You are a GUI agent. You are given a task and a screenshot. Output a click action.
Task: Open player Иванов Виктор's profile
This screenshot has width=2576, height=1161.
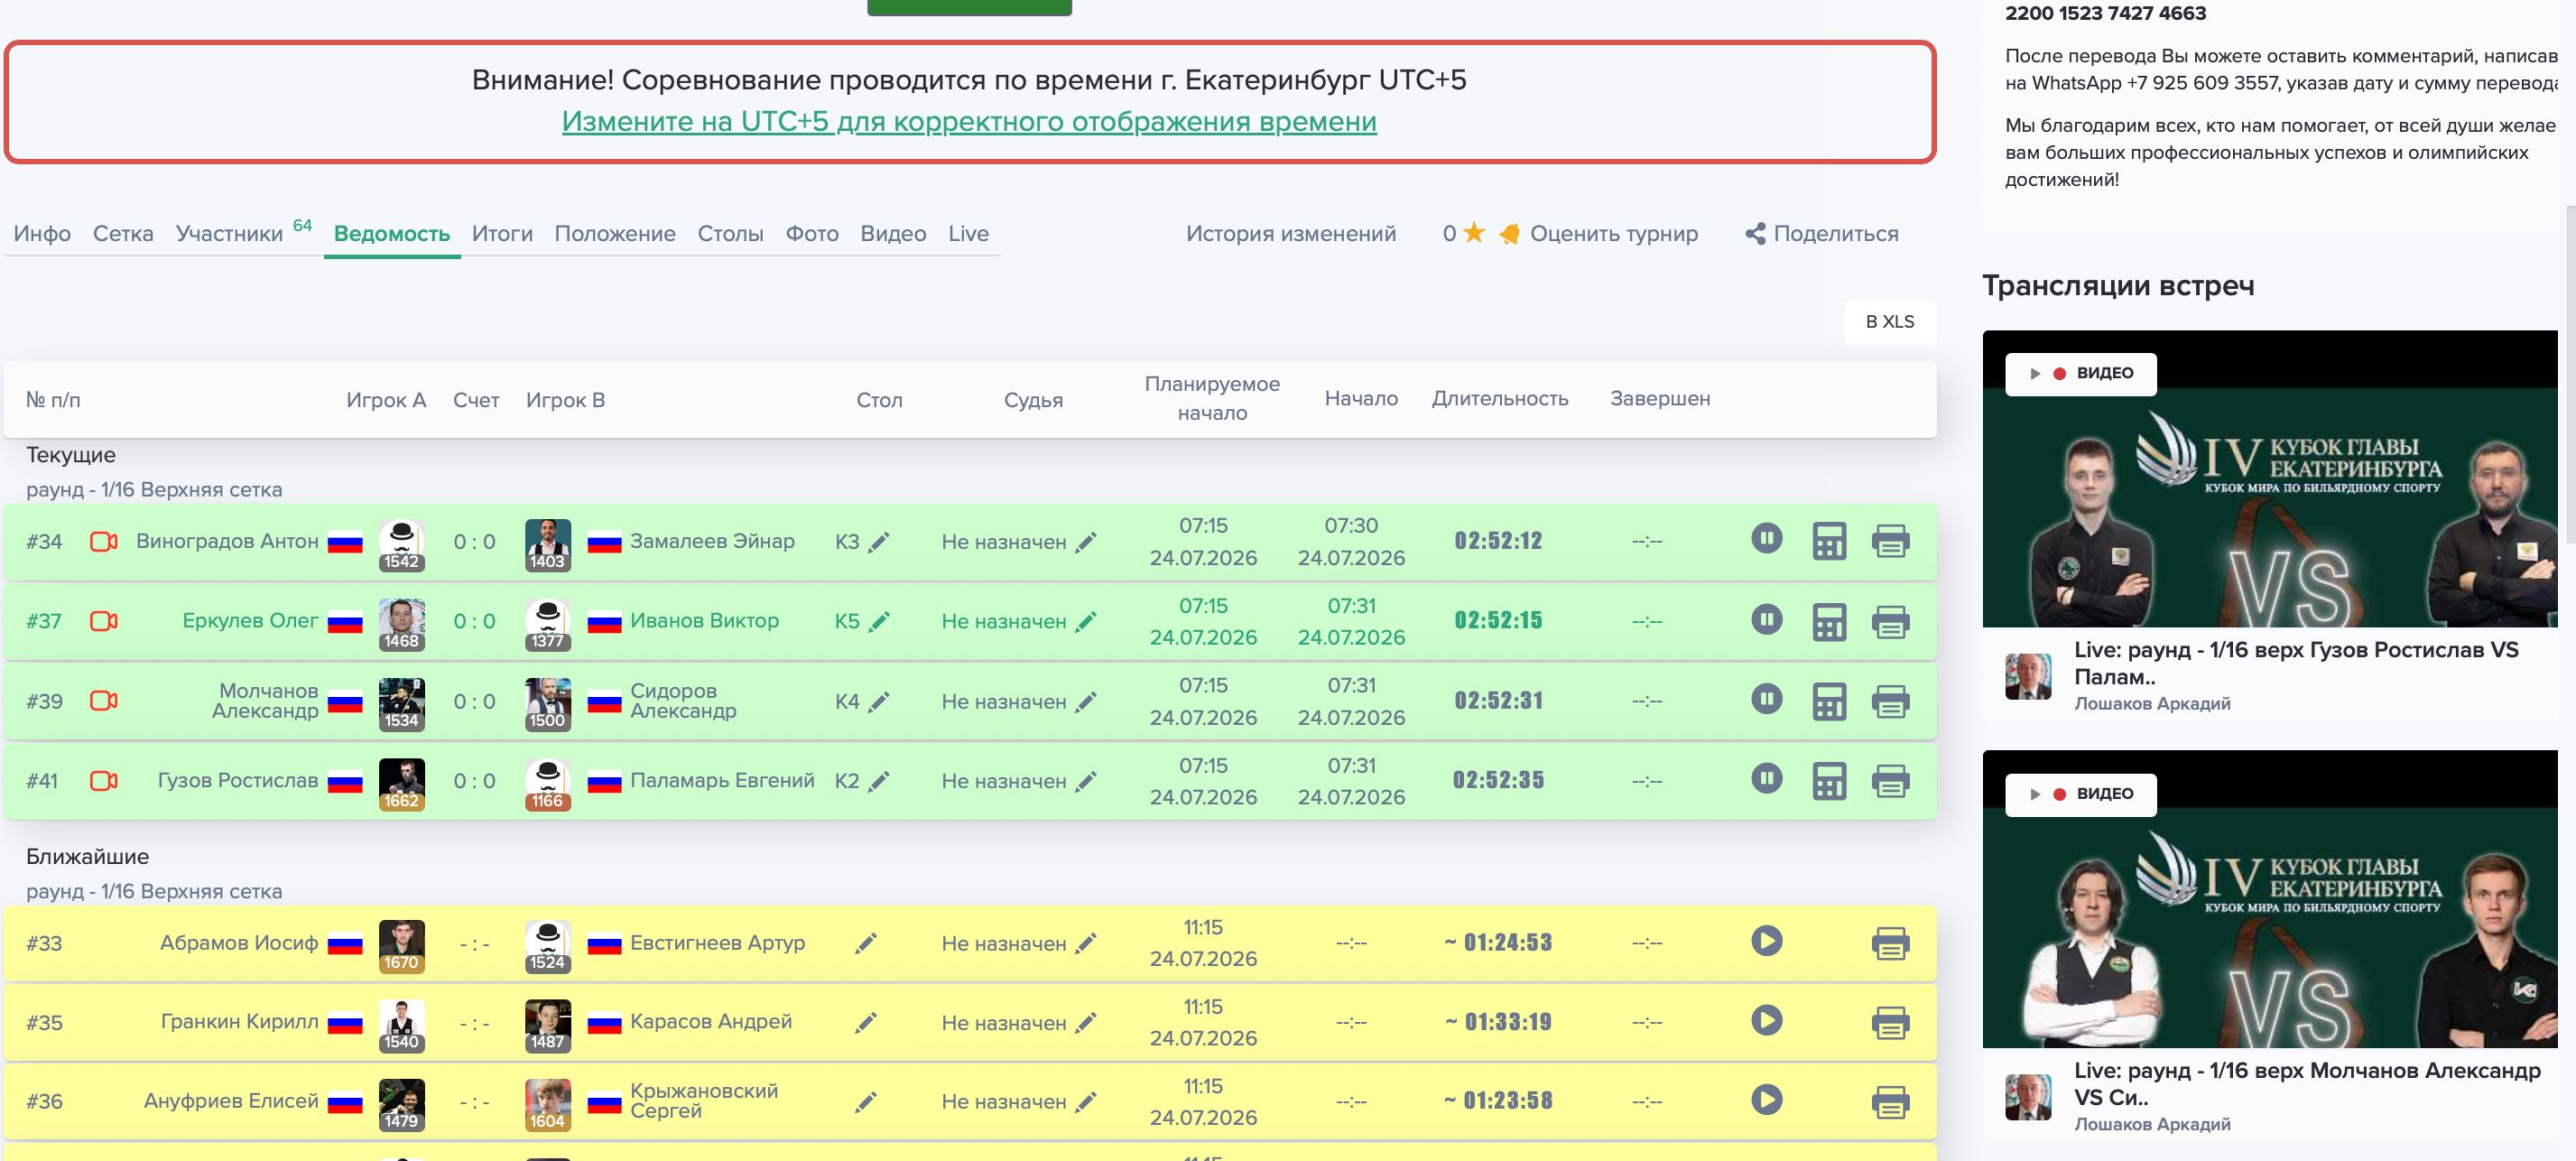click(704, 620)
